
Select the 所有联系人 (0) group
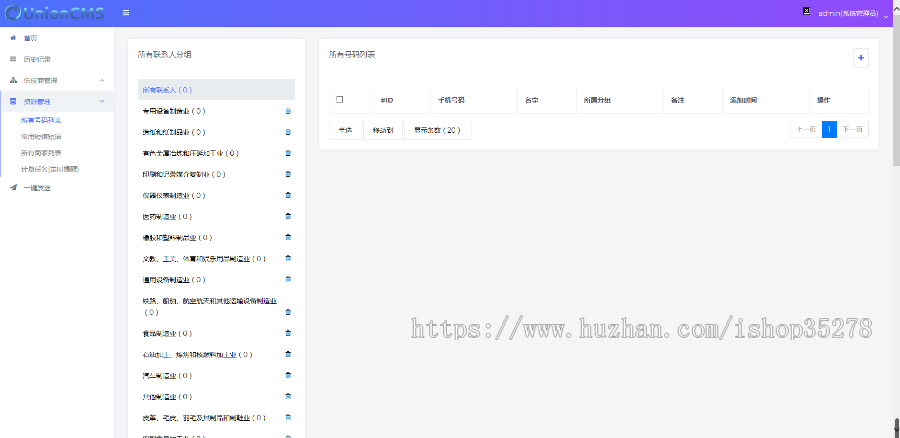(x=217, y=89)
